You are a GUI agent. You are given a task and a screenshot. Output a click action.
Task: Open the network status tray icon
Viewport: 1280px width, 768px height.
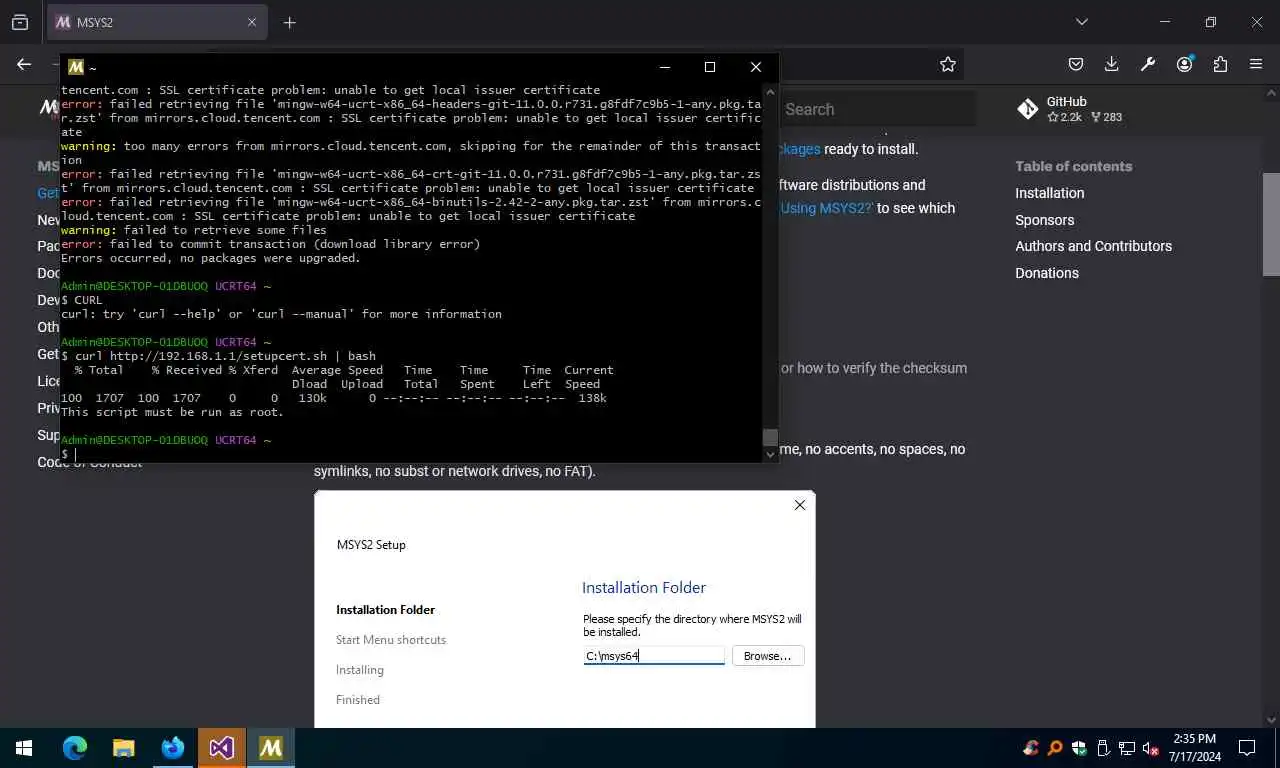point(1127,748)
